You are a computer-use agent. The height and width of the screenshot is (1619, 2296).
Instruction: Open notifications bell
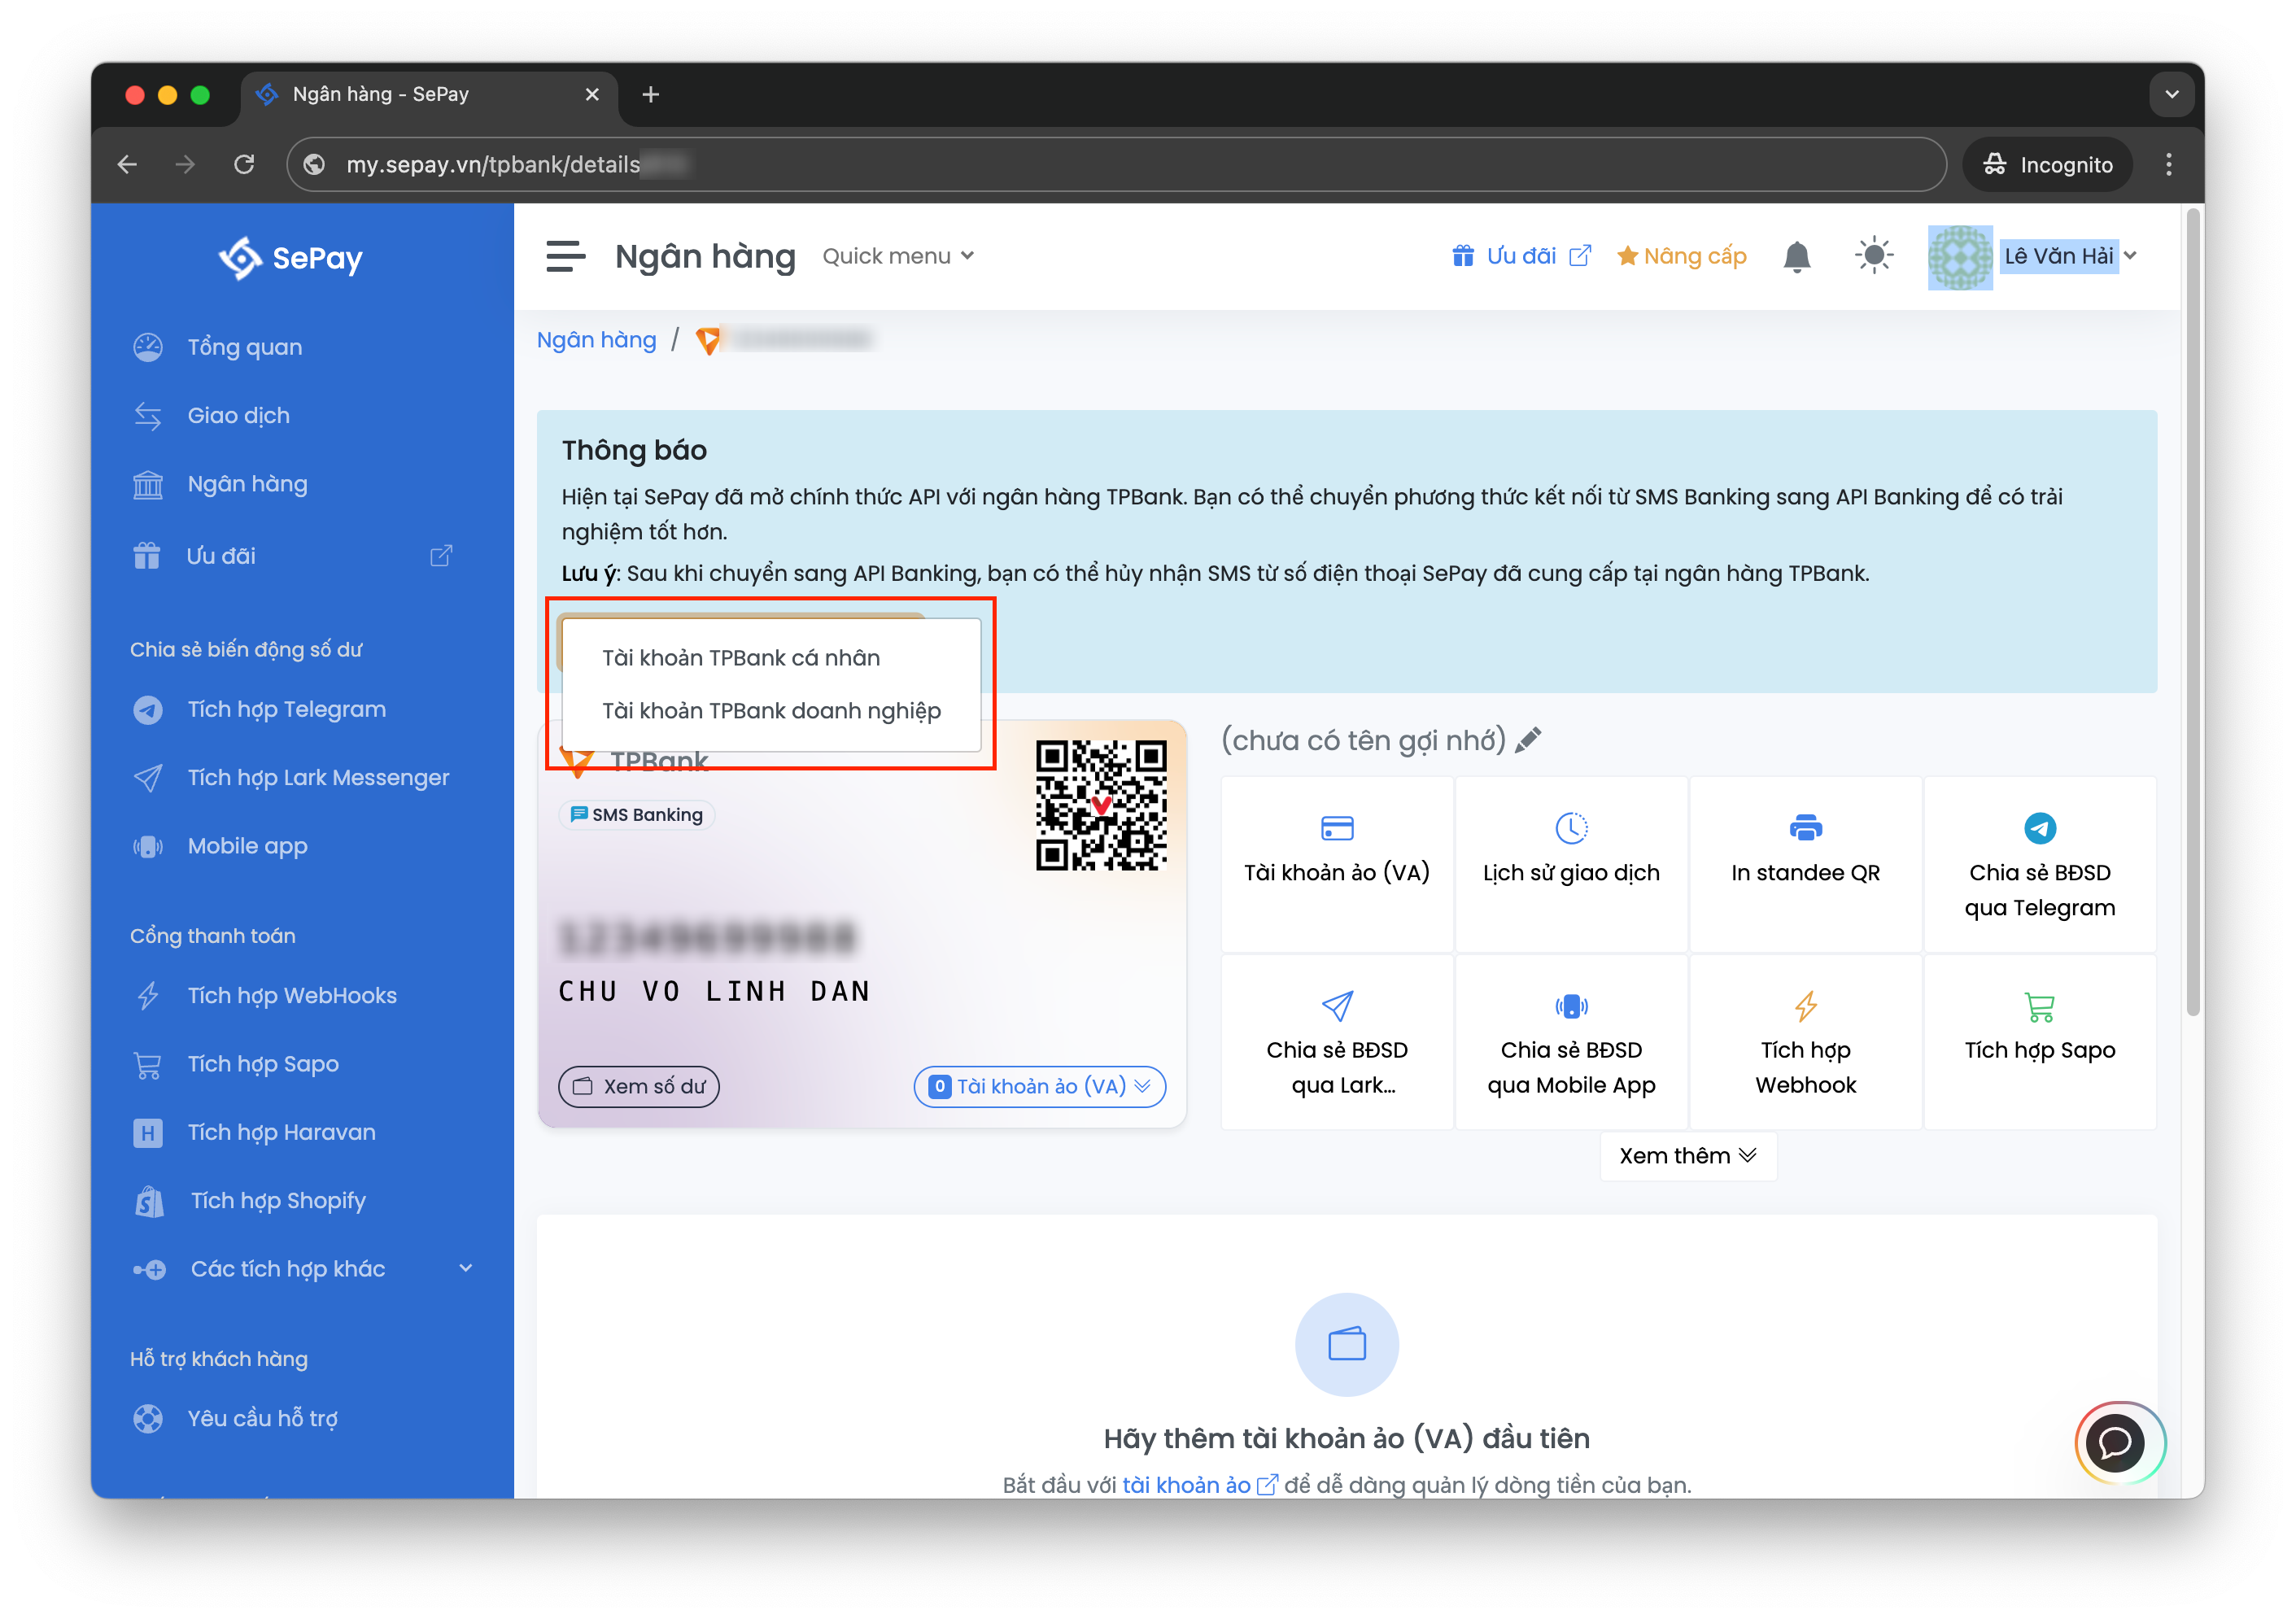point(1797,256)
